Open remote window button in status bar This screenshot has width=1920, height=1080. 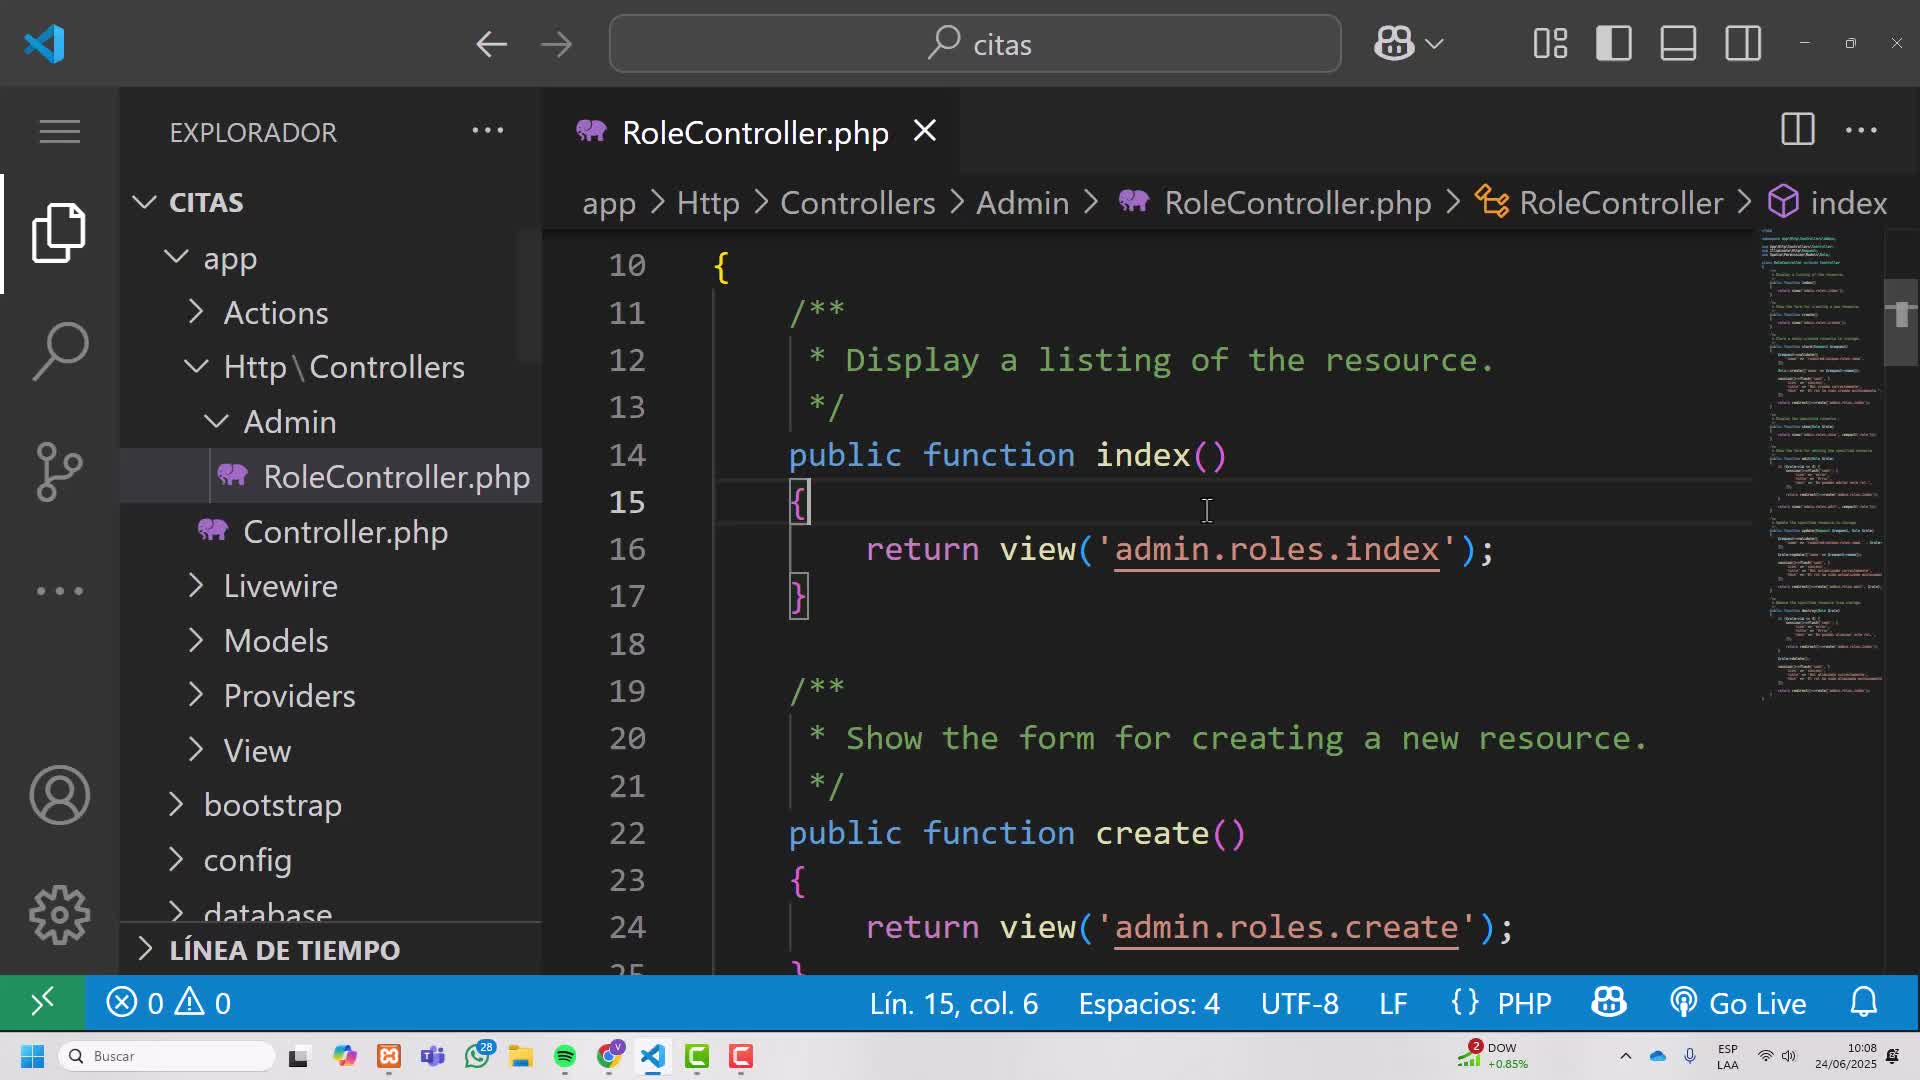42,1003
